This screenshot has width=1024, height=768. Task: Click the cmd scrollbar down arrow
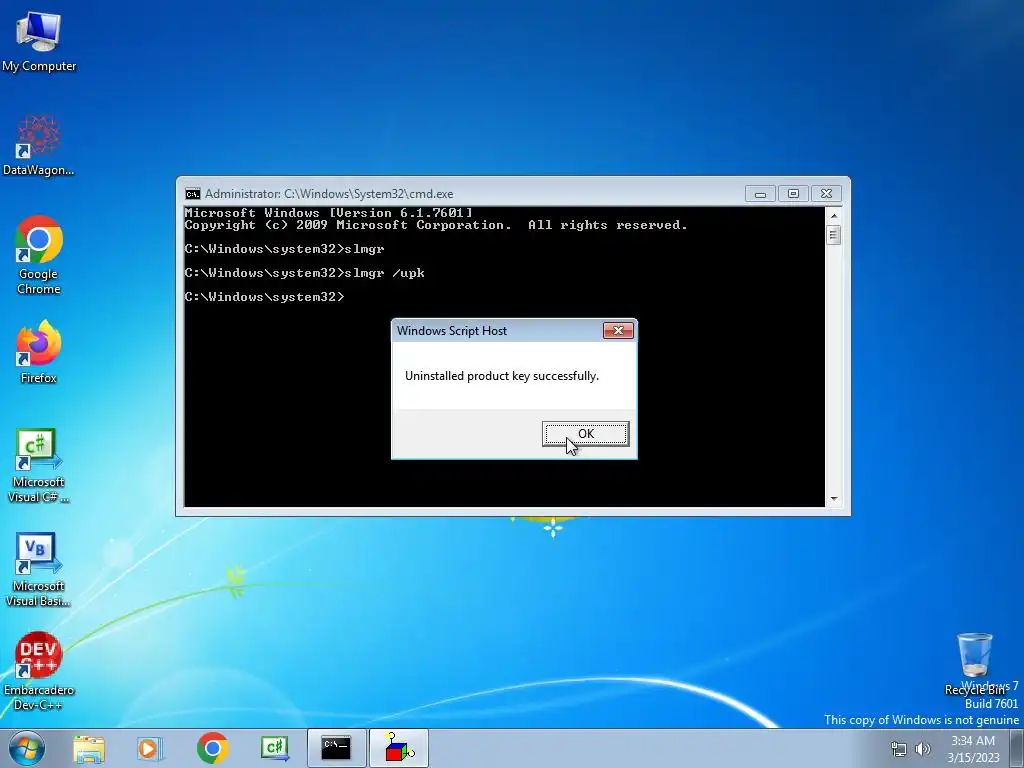coord(833,499)
